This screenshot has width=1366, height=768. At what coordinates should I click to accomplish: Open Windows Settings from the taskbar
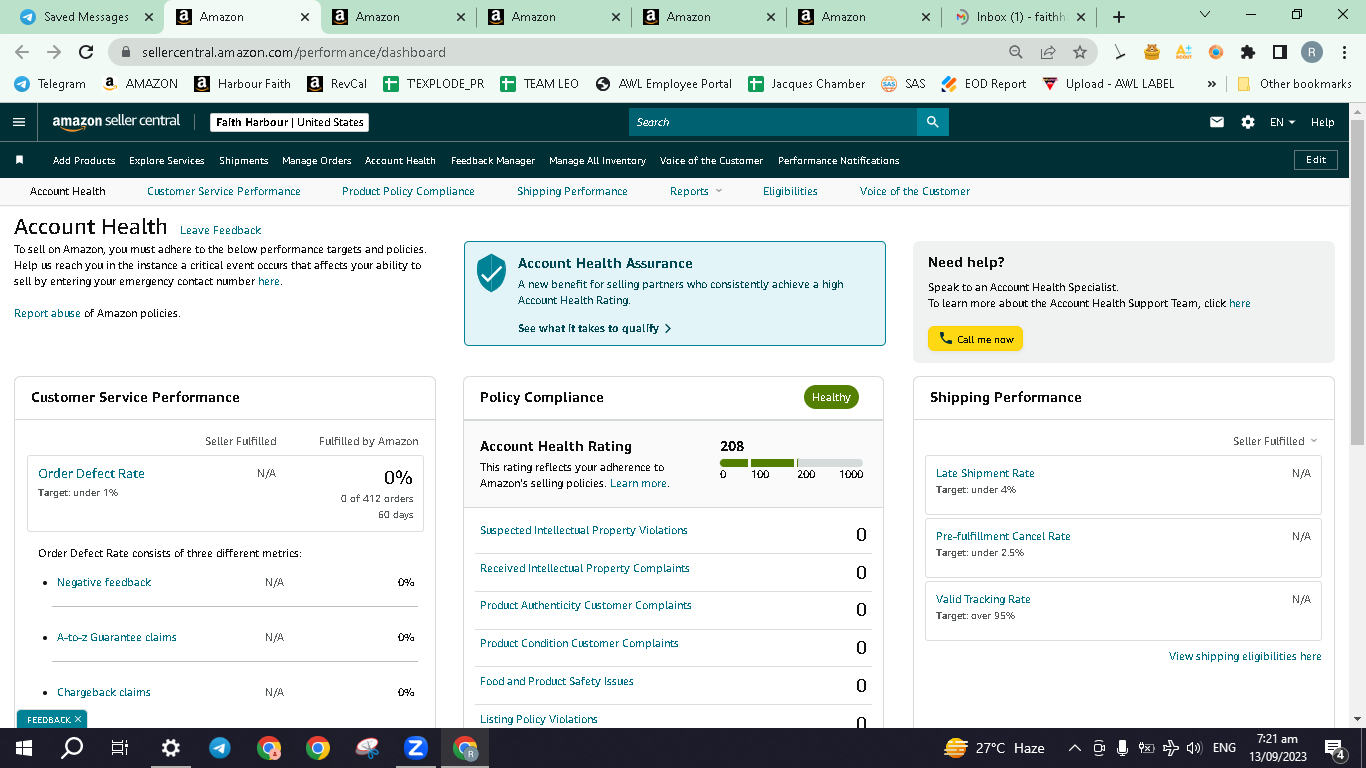click(170, 748)
